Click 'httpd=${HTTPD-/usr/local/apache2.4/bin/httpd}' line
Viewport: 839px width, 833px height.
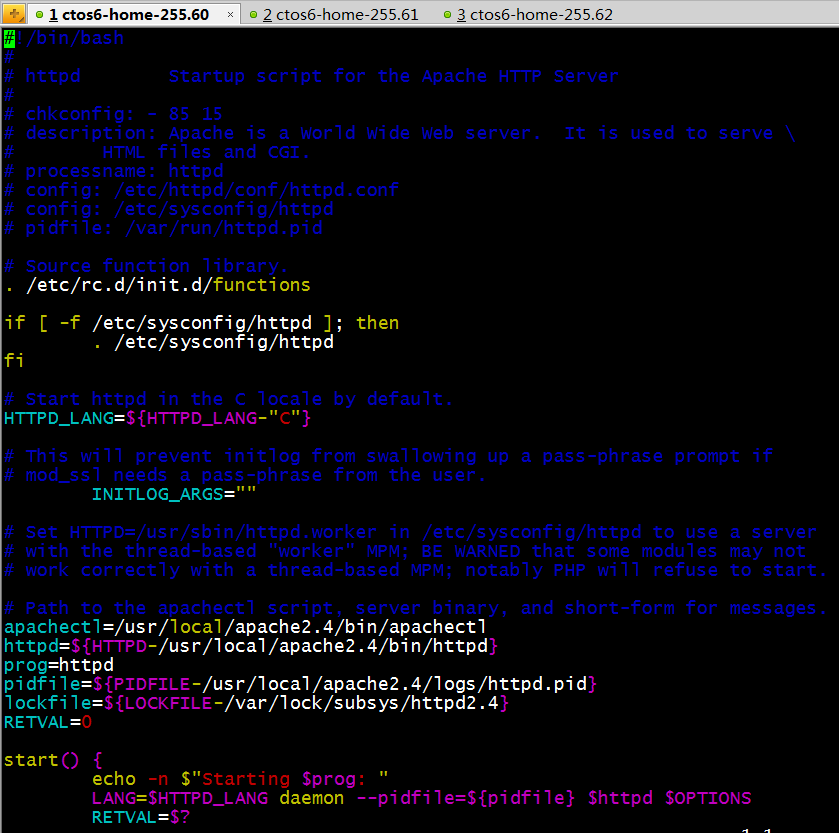(x=251, y=646)
